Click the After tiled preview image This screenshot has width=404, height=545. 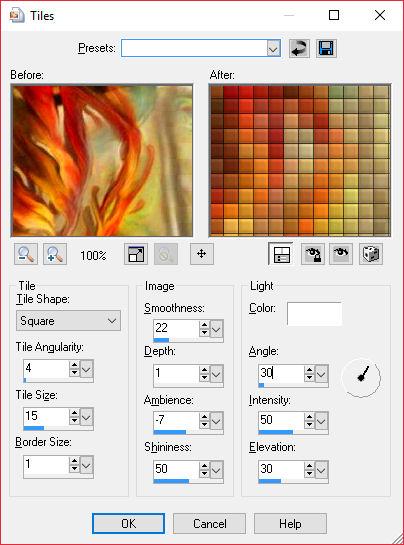300,161
